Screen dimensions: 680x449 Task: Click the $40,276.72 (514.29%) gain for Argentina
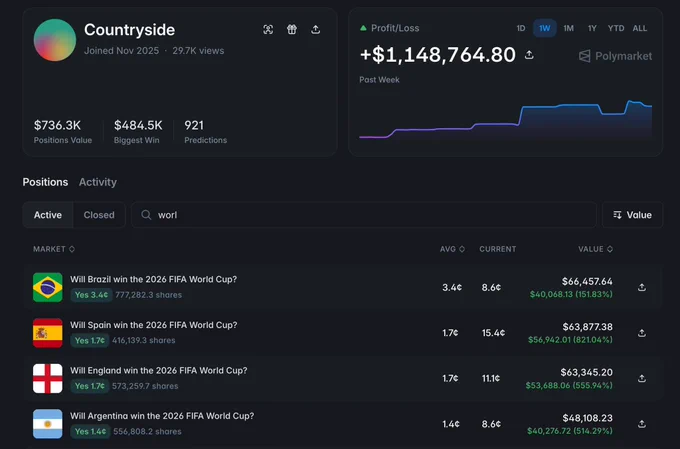(x=570, y=431)
